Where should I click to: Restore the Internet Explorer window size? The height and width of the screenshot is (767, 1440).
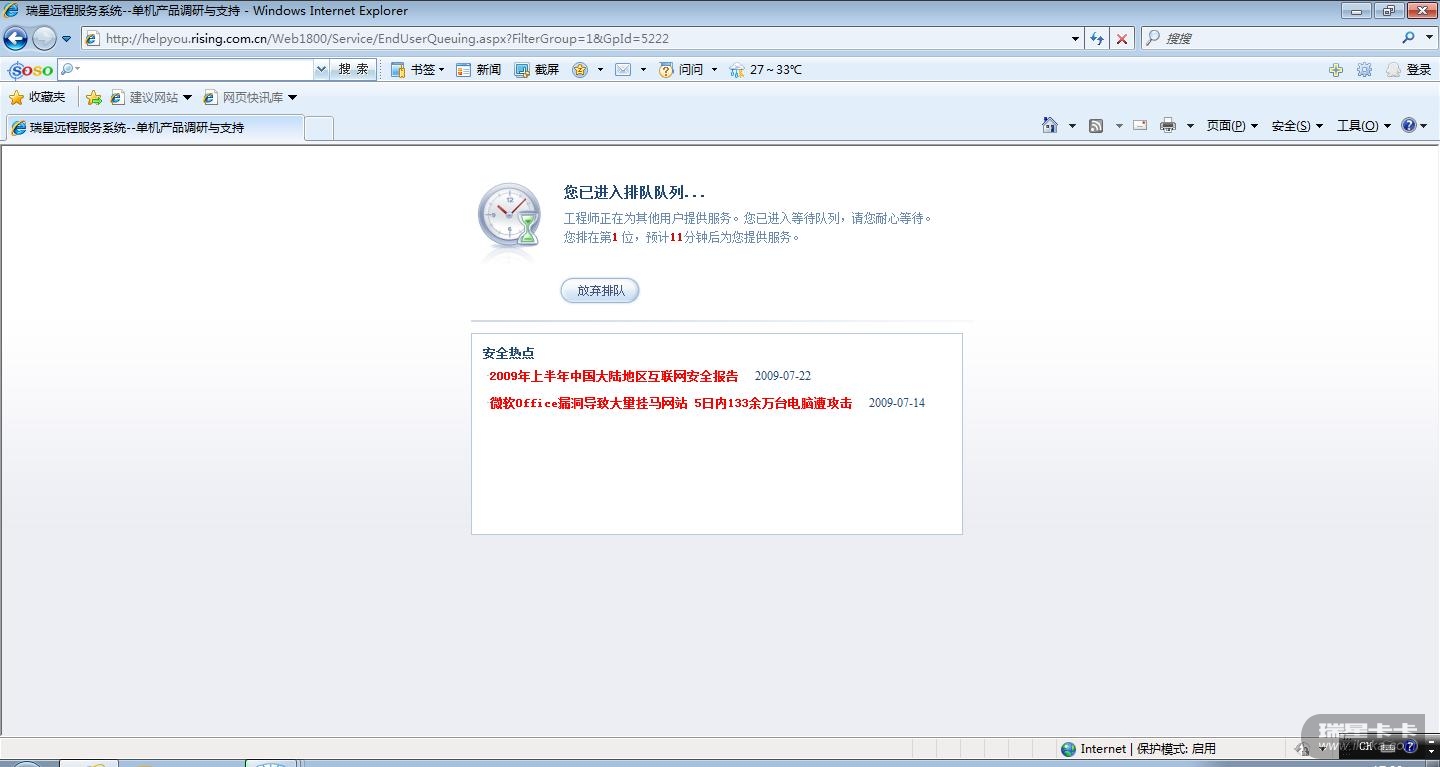(x=1389, y=11)
